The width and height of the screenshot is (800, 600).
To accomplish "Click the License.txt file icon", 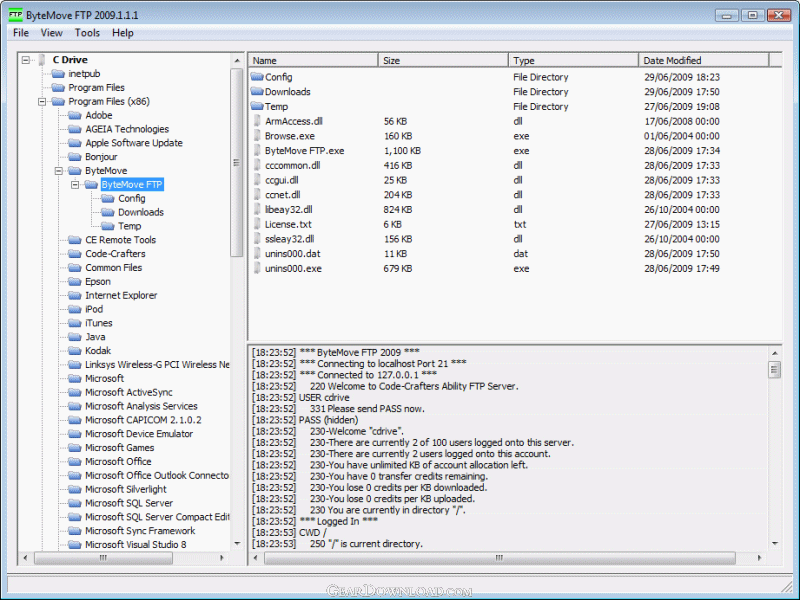I will coord(257,224).
